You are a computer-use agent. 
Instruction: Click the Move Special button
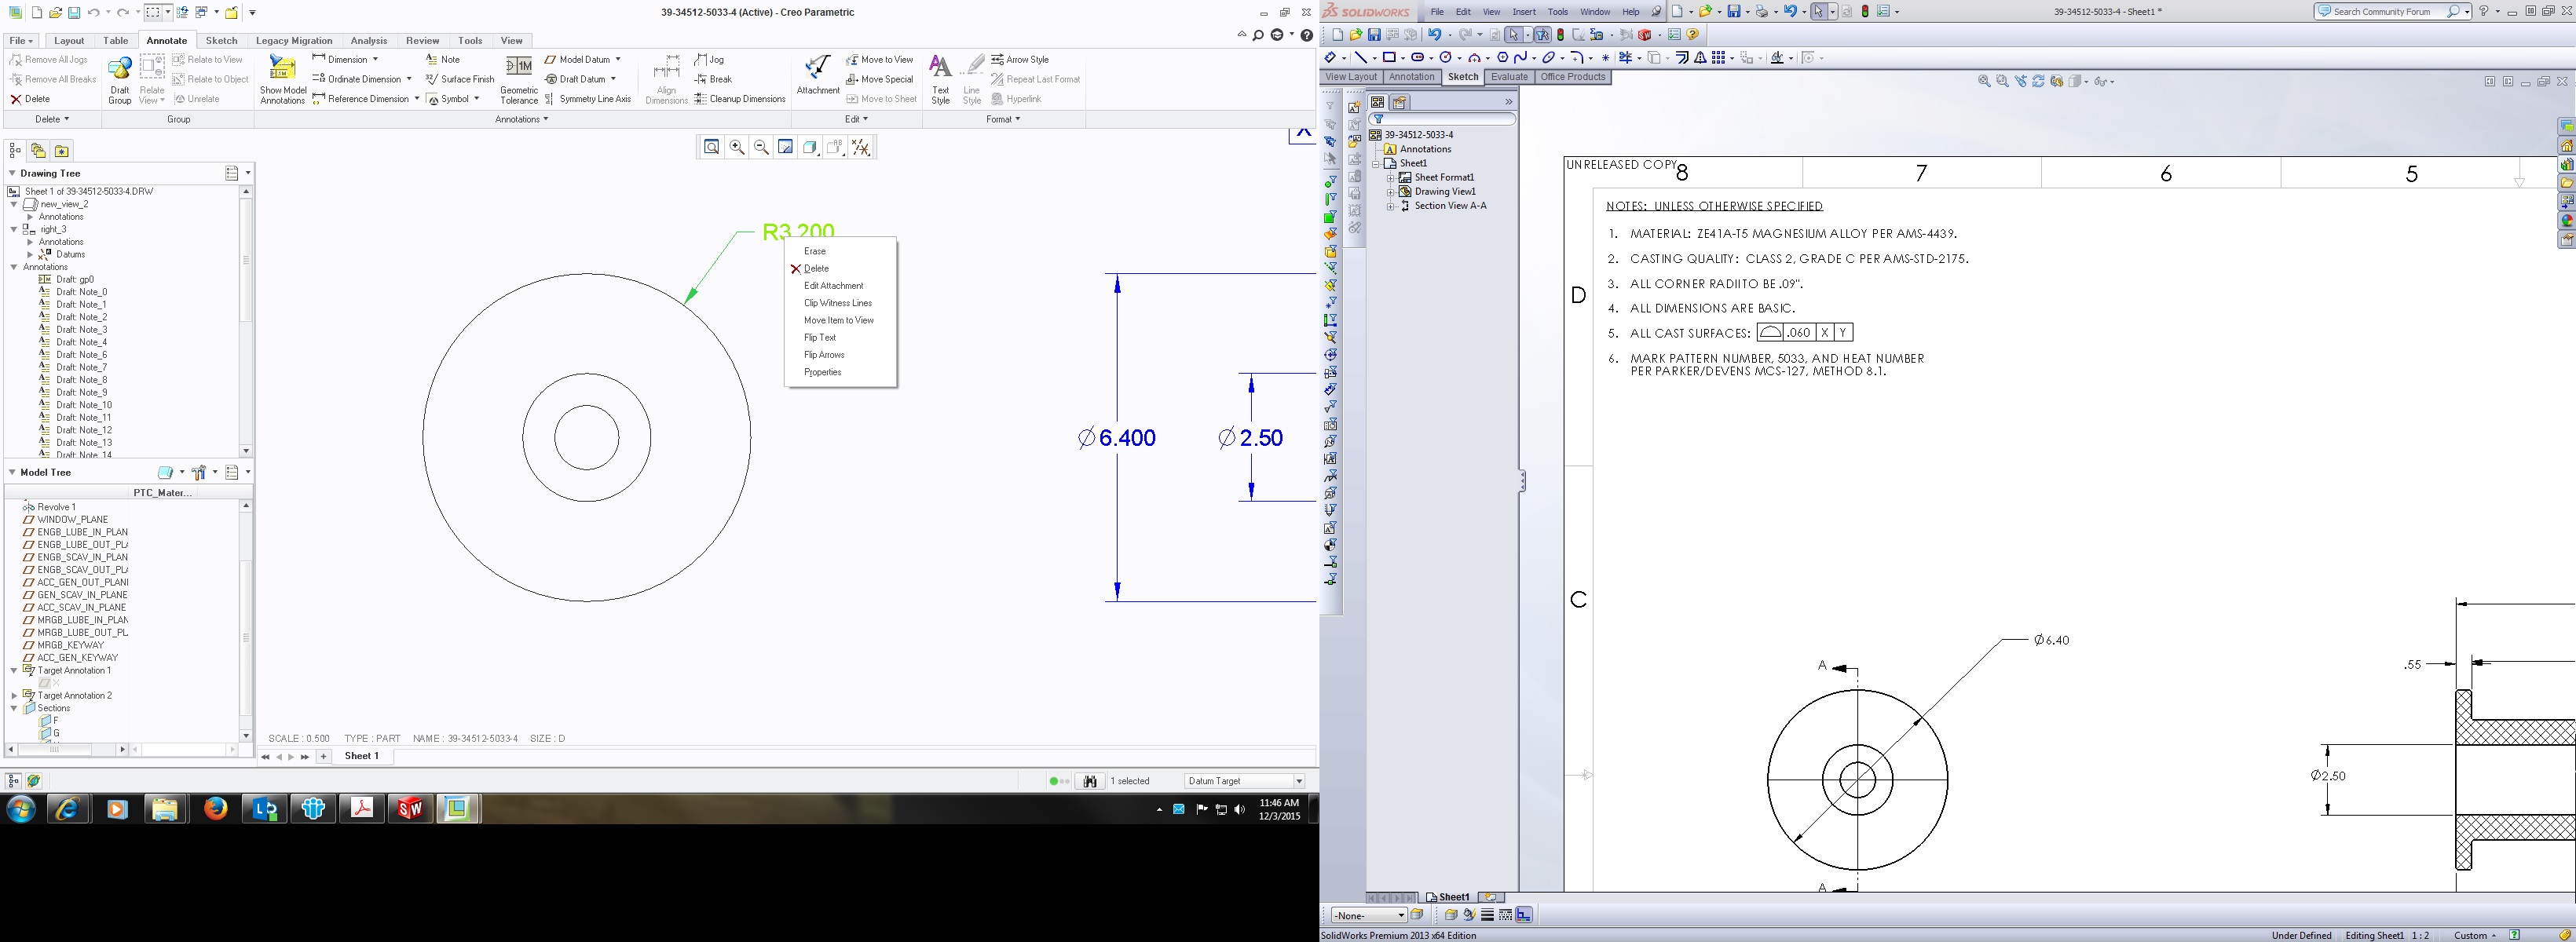coord(880,79)
